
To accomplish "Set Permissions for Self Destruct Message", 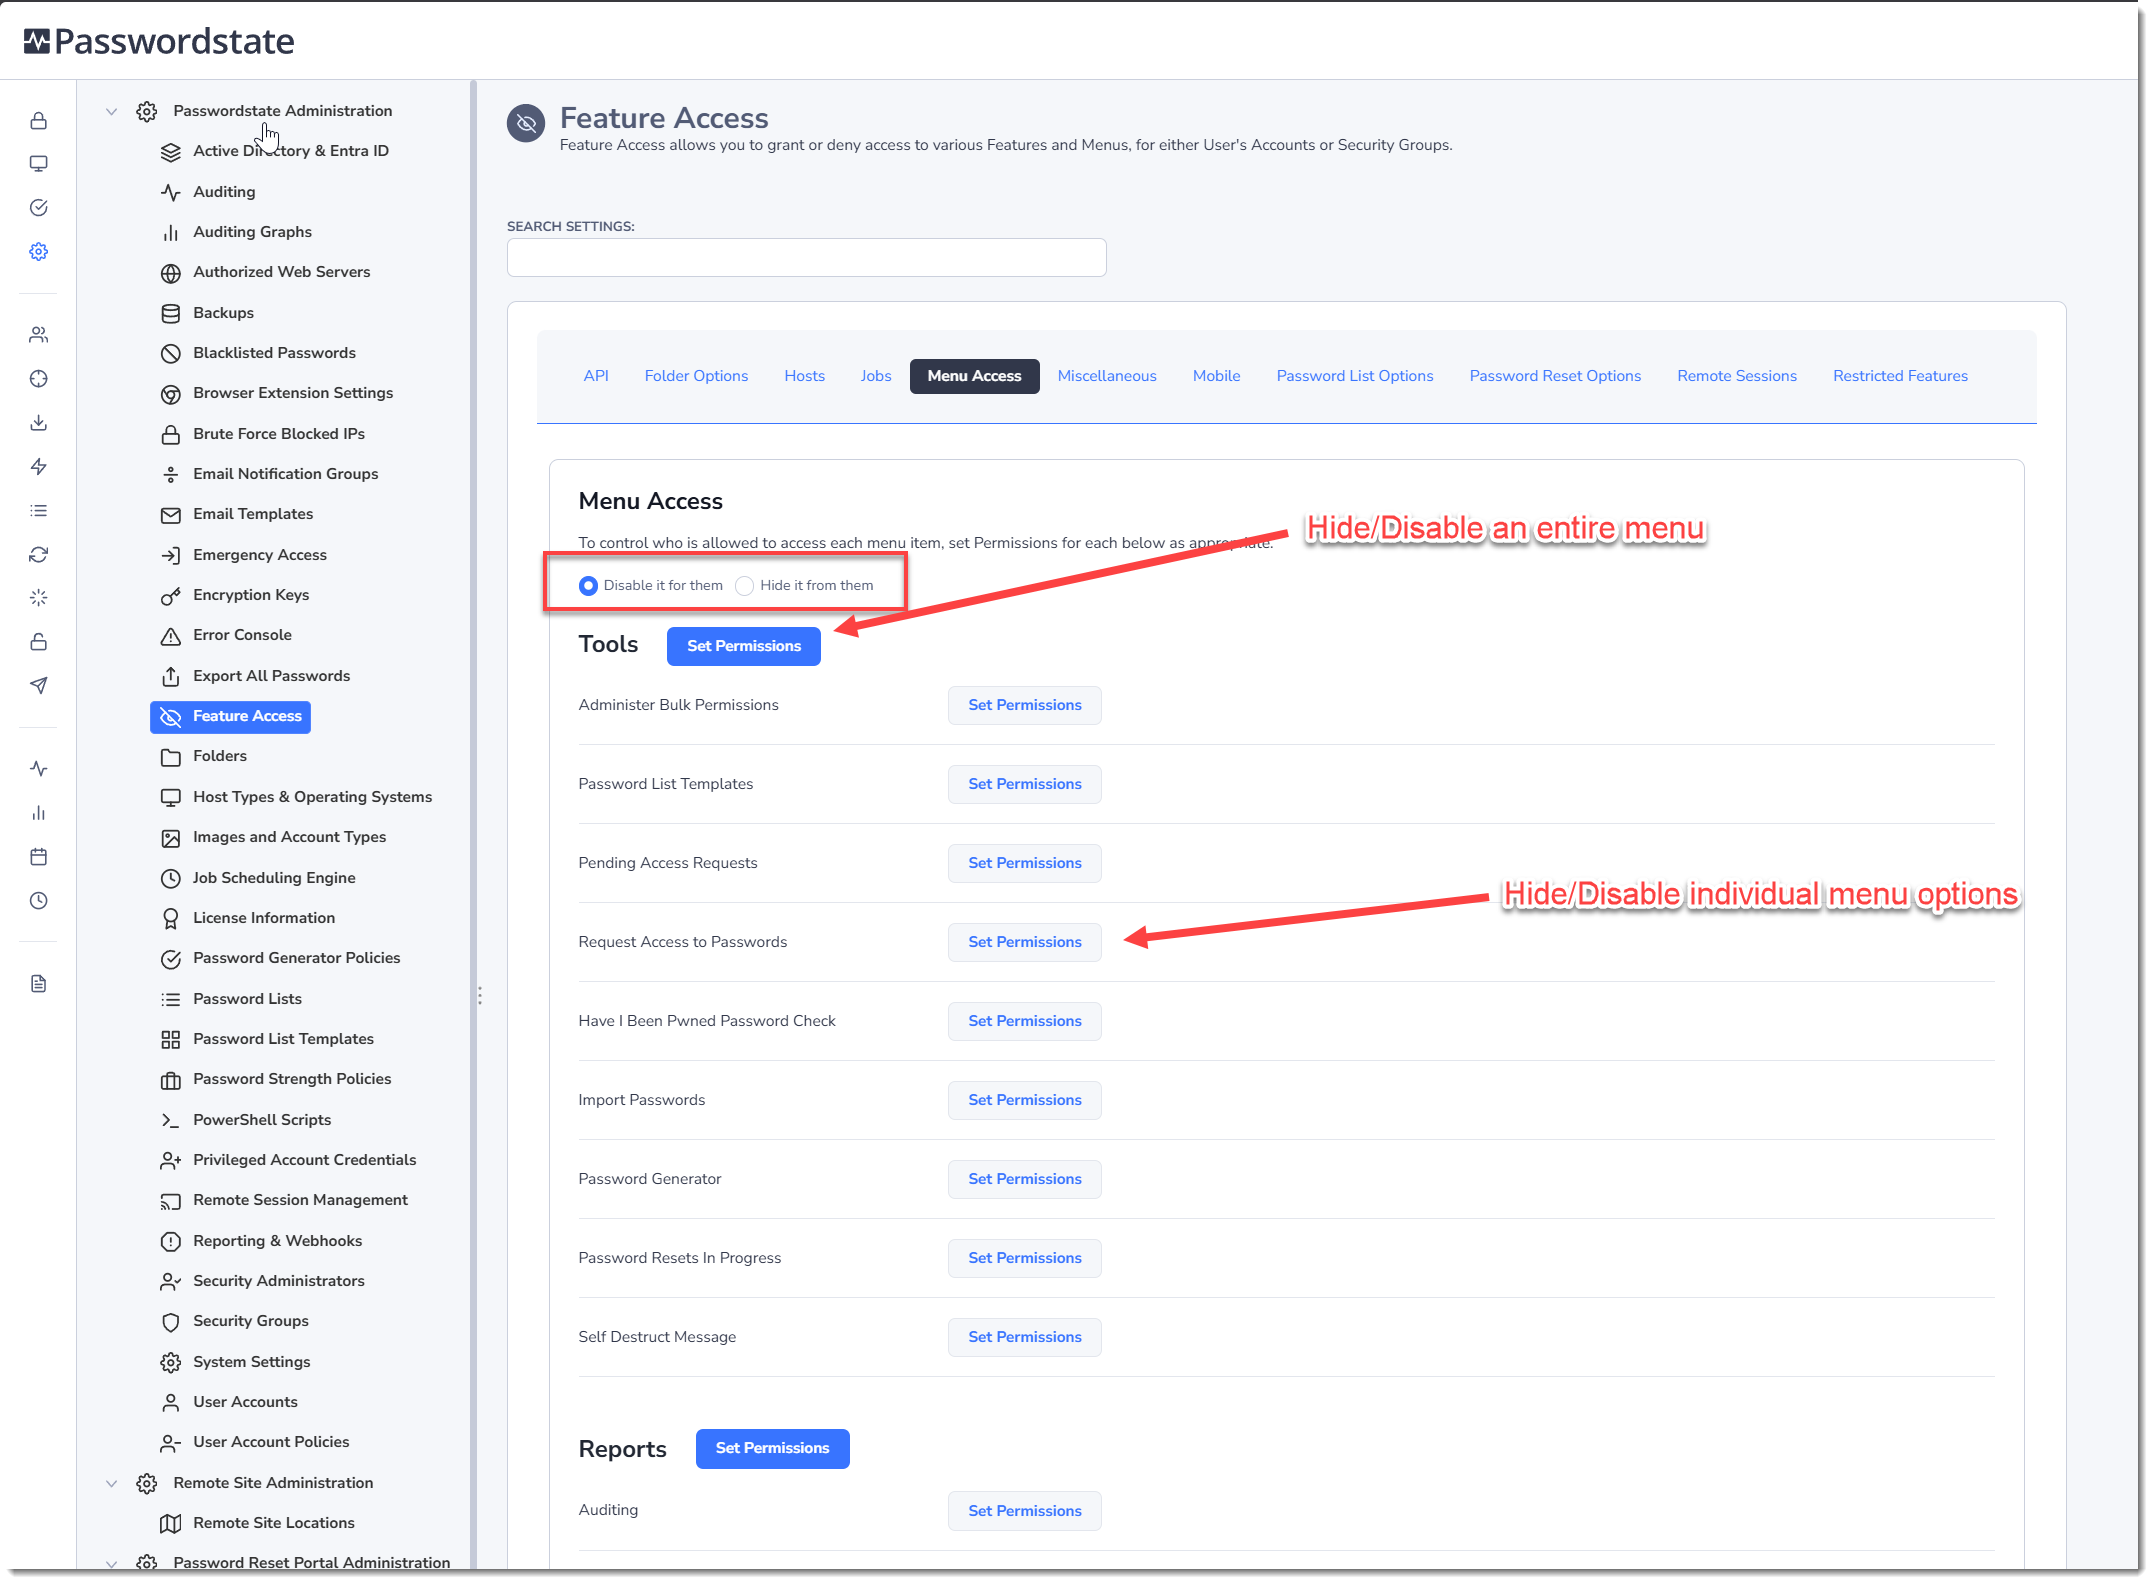I will (x=1025, y=1337).
